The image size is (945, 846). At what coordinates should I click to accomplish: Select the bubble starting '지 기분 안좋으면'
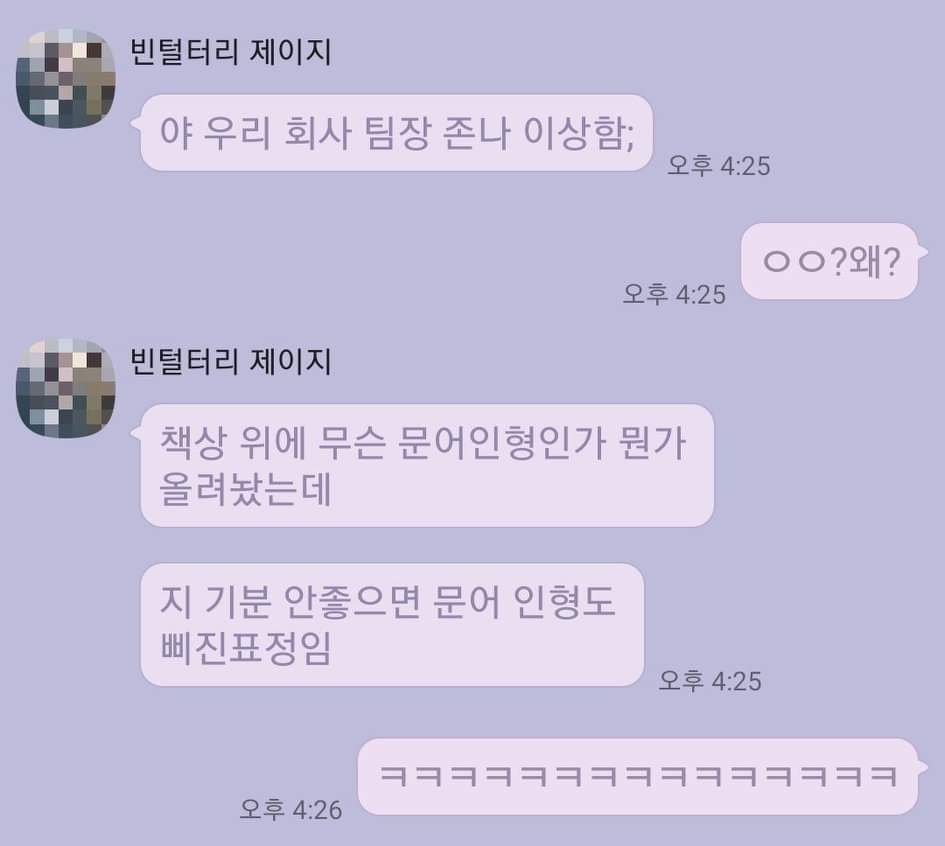coord(392,624)
